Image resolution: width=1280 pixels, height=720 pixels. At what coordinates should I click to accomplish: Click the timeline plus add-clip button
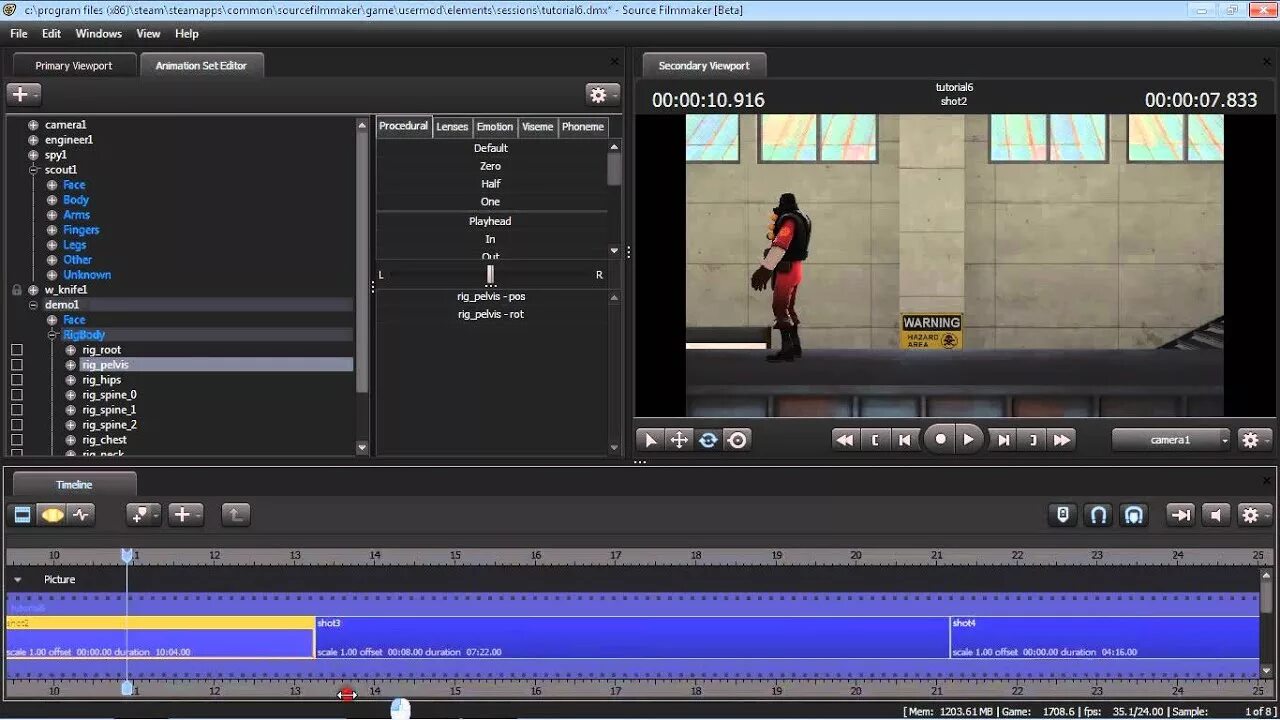pyautogui.click(x=186, y=515)
